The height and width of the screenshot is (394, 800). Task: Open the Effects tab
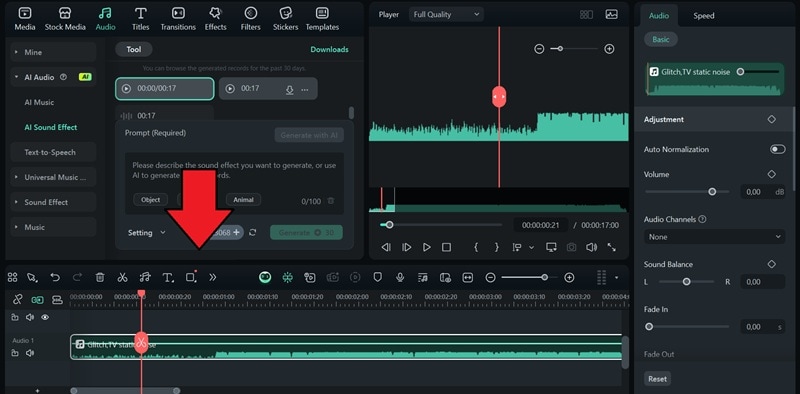tap(215, 19)
